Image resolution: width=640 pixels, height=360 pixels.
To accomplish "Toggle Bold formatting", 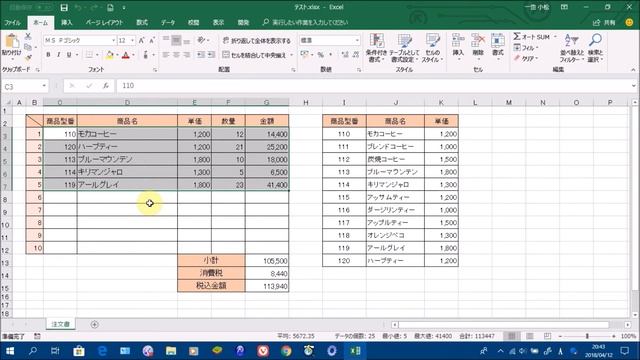I will tap(48, 55).
